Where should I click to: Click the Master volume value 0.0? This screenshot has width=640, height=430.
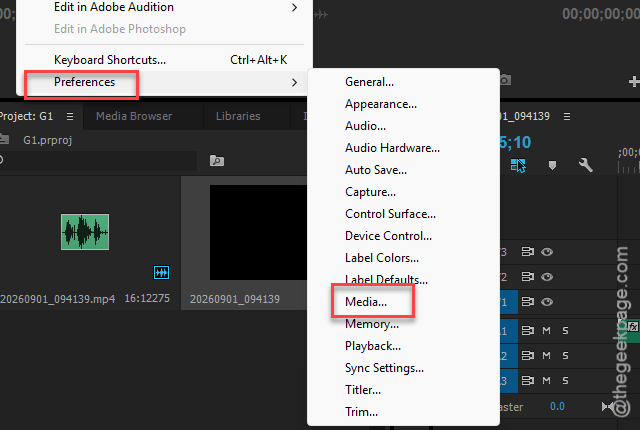(557, 407)
